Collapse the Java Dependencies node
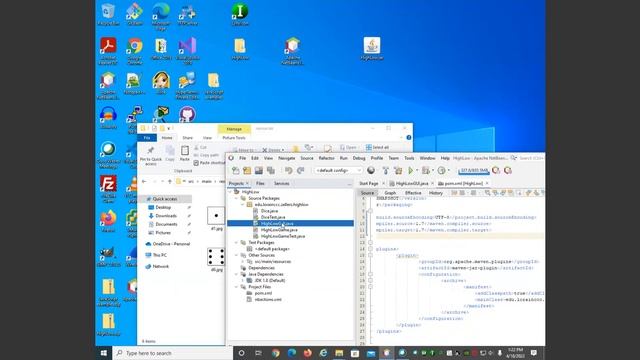The width and height of the screenshot is (640, 360). (236, 274)
